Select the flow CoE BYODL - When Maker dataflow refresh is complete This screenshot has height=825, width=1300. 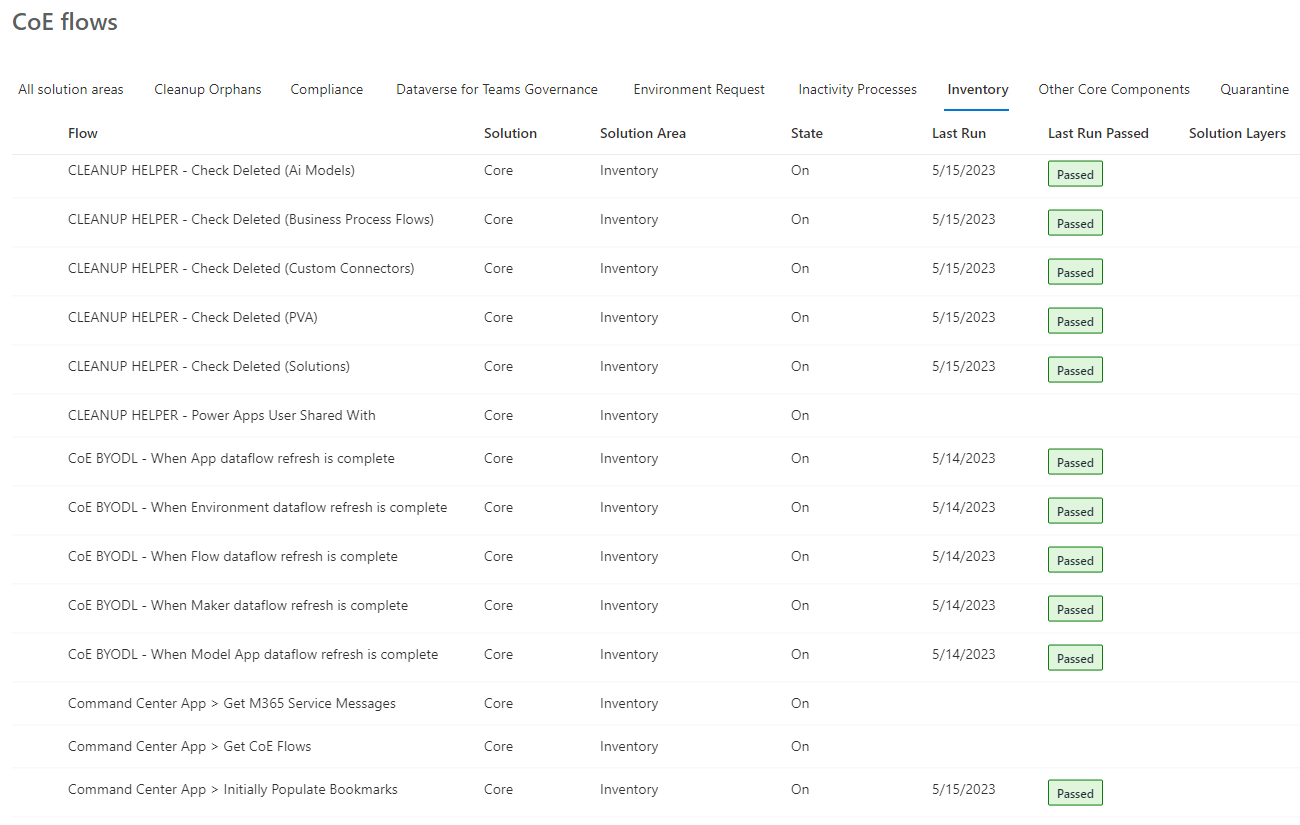(x=237, y=605)
